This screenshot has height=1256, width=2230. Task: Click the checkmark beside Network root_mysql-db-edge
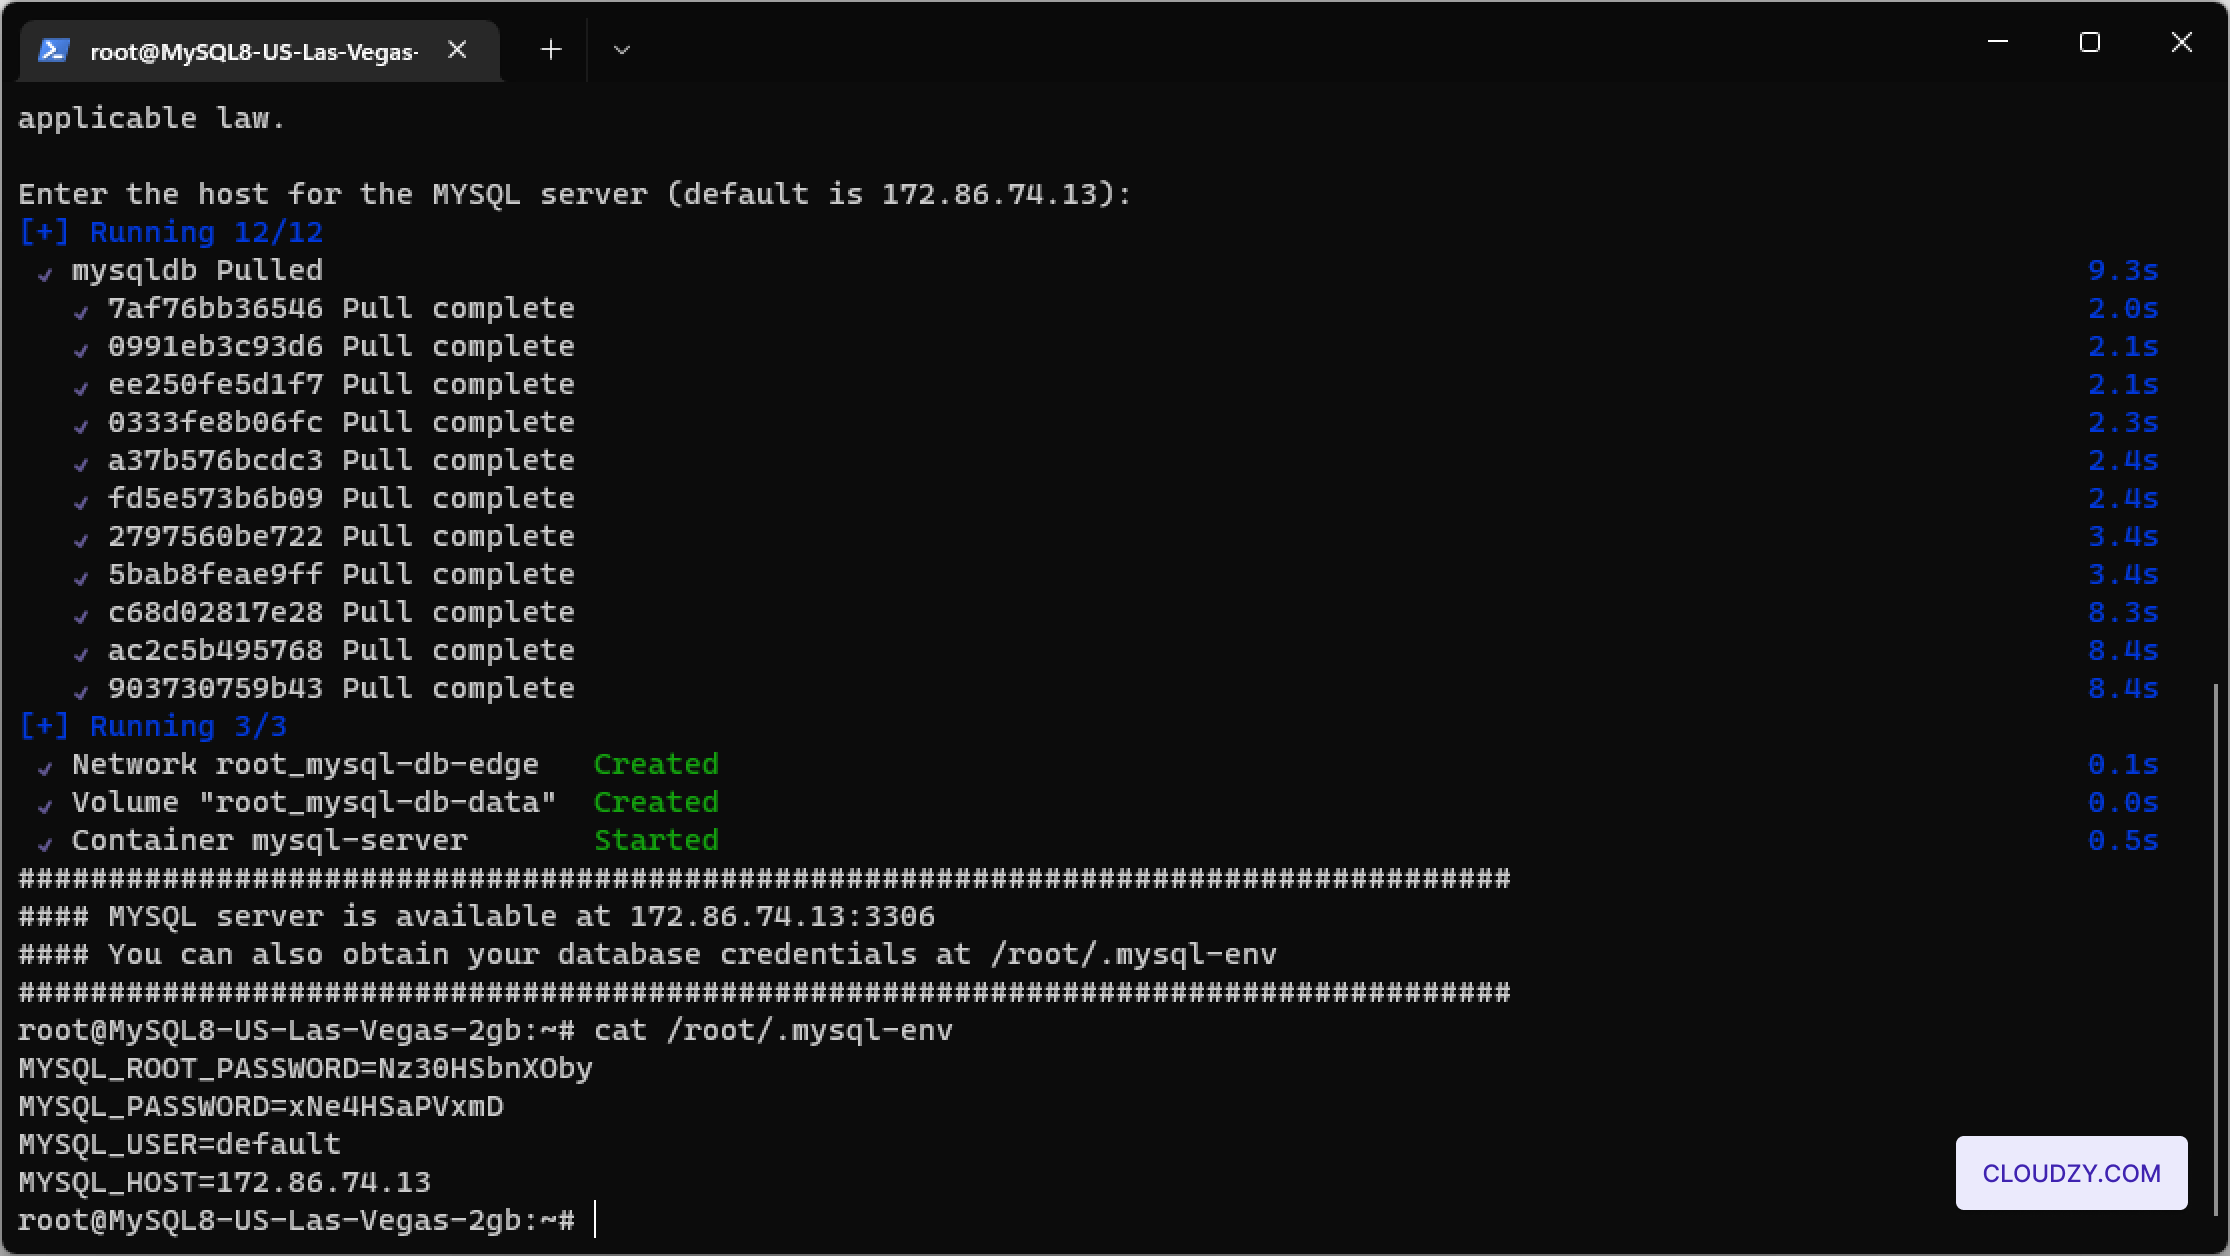45,768
